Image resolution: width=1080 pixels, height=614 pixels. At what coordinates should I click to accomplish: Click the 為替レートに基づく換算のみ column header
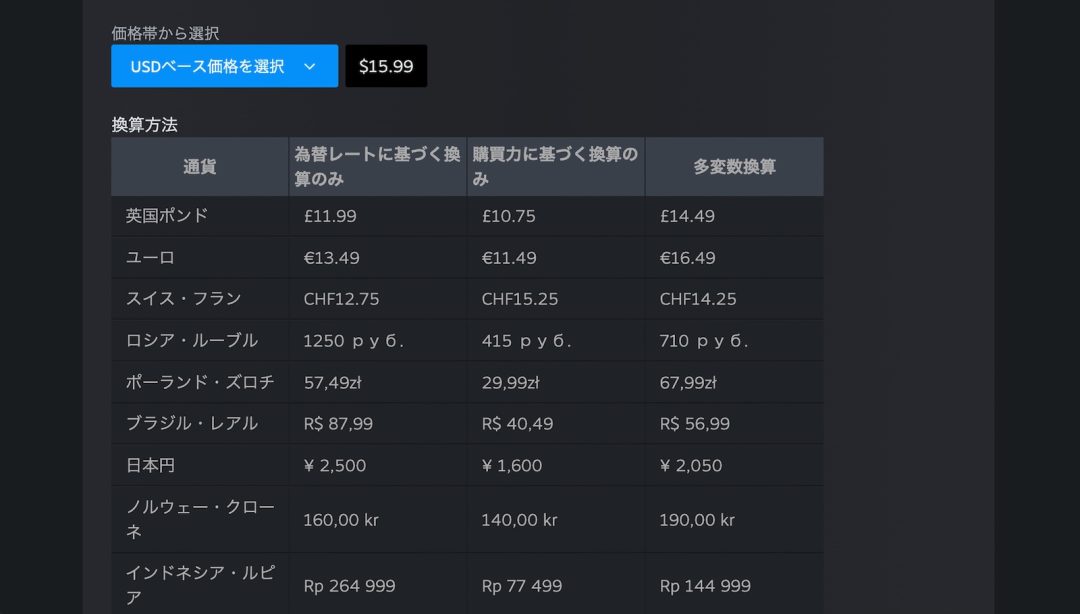tap(377, 167)
